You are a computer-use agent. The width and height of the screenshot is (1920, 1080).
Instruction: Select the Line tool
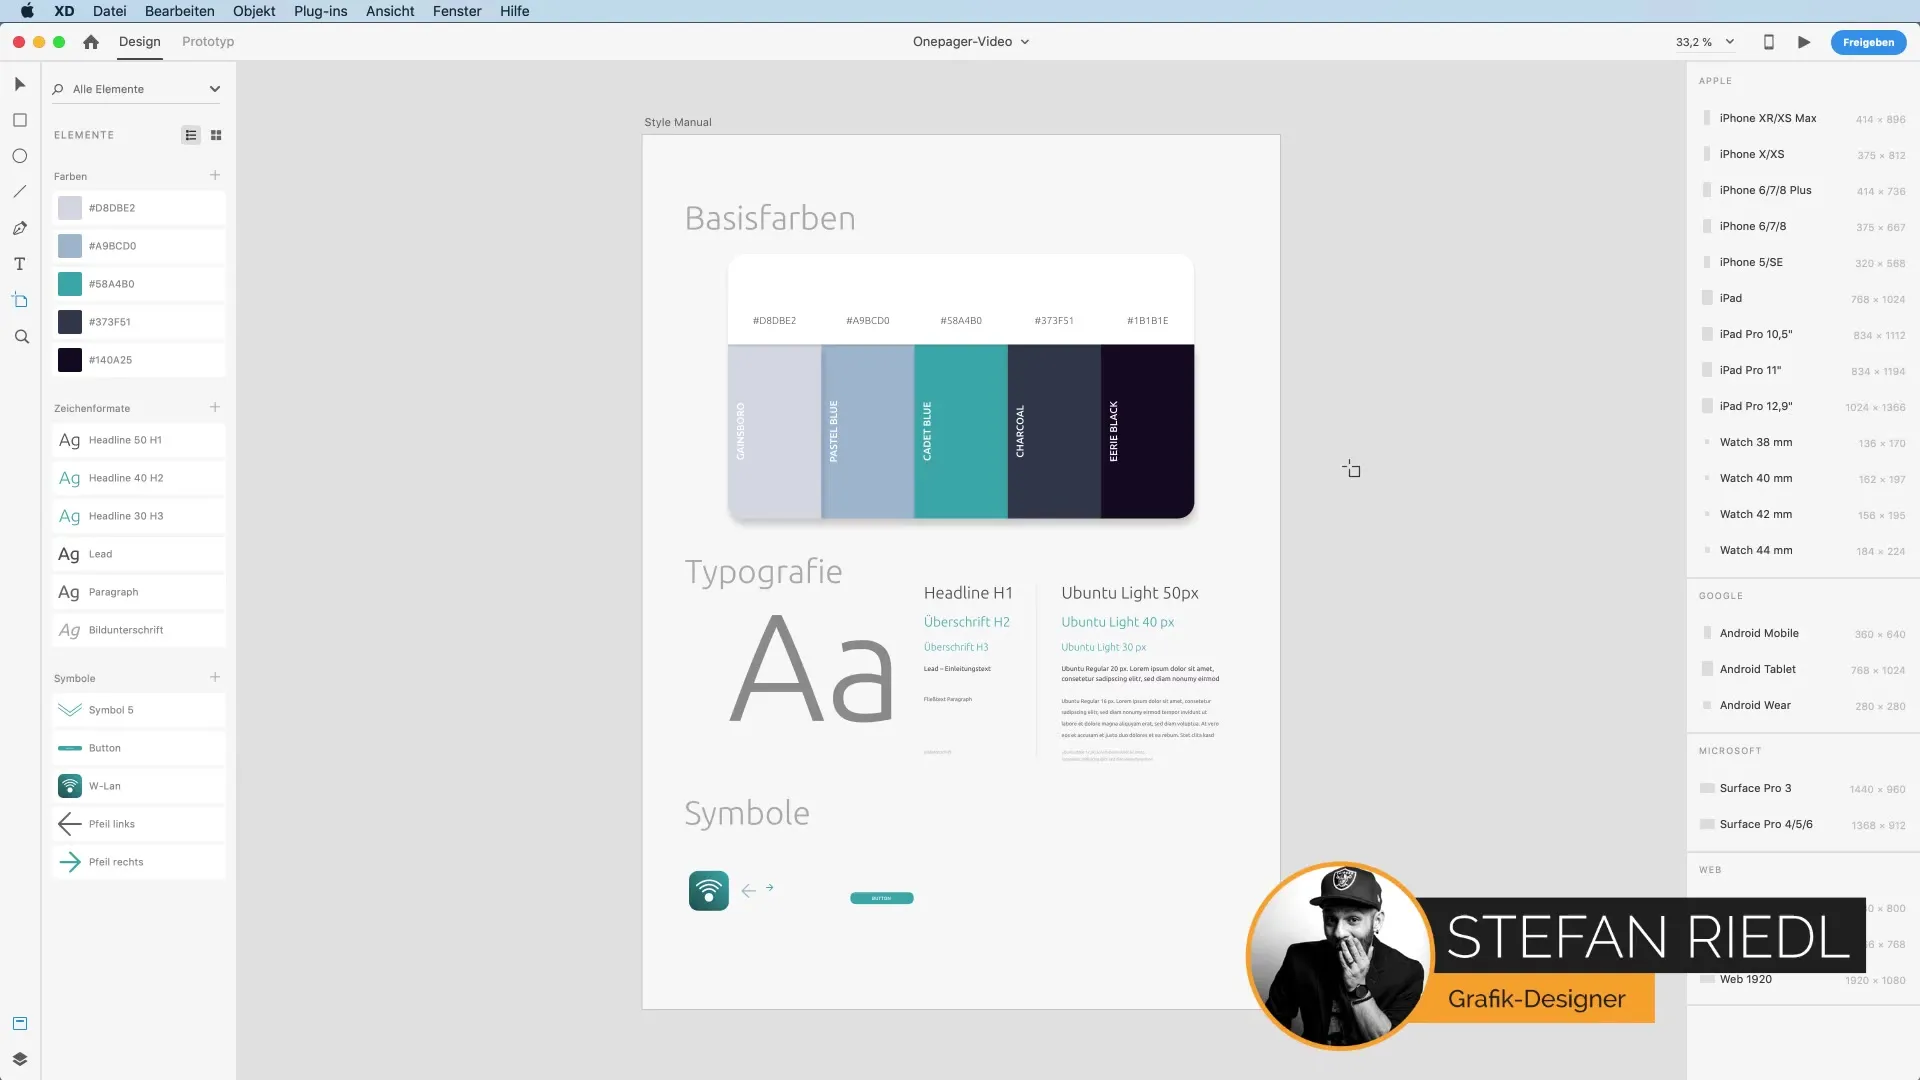(20, 192)
